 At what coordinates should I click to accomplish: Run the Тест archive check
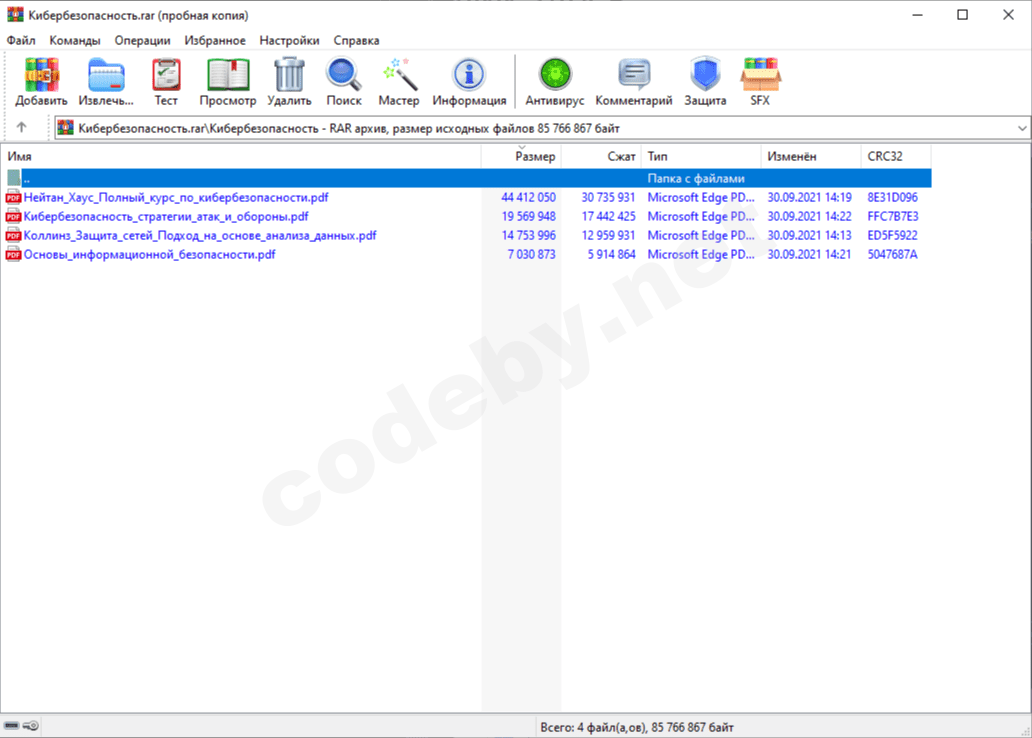(x=166, y=82)
